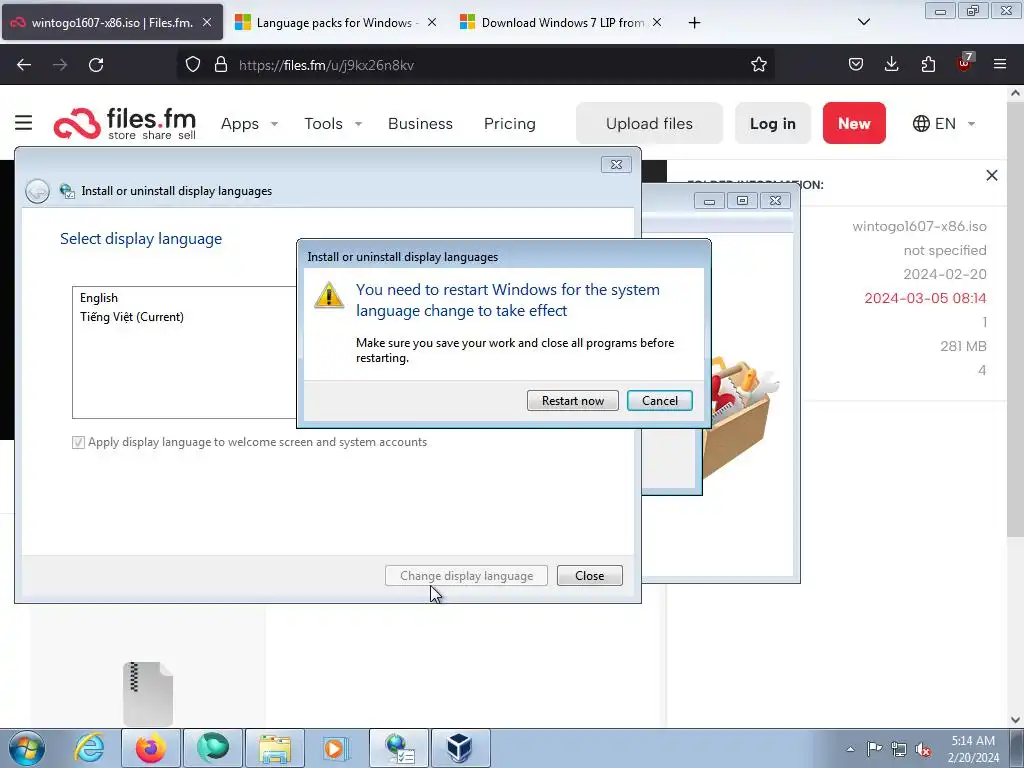This screenshot has width=1024, height=768.
Task: Close the Install or uninstall display languages window
Action: (x=616, y=165)
